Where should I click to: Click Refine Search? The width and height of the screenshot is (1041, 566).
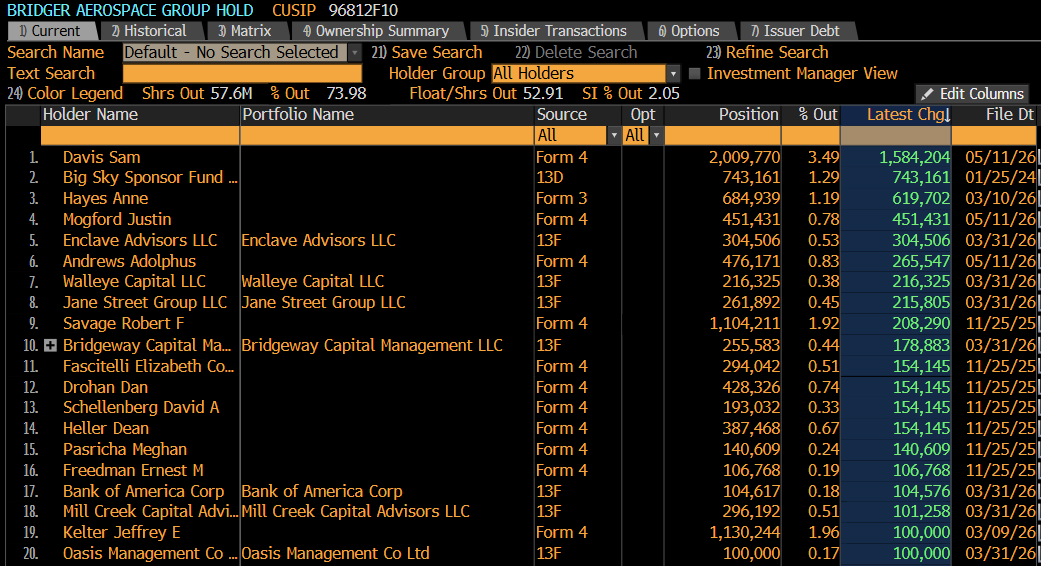[x=767, y=52]
